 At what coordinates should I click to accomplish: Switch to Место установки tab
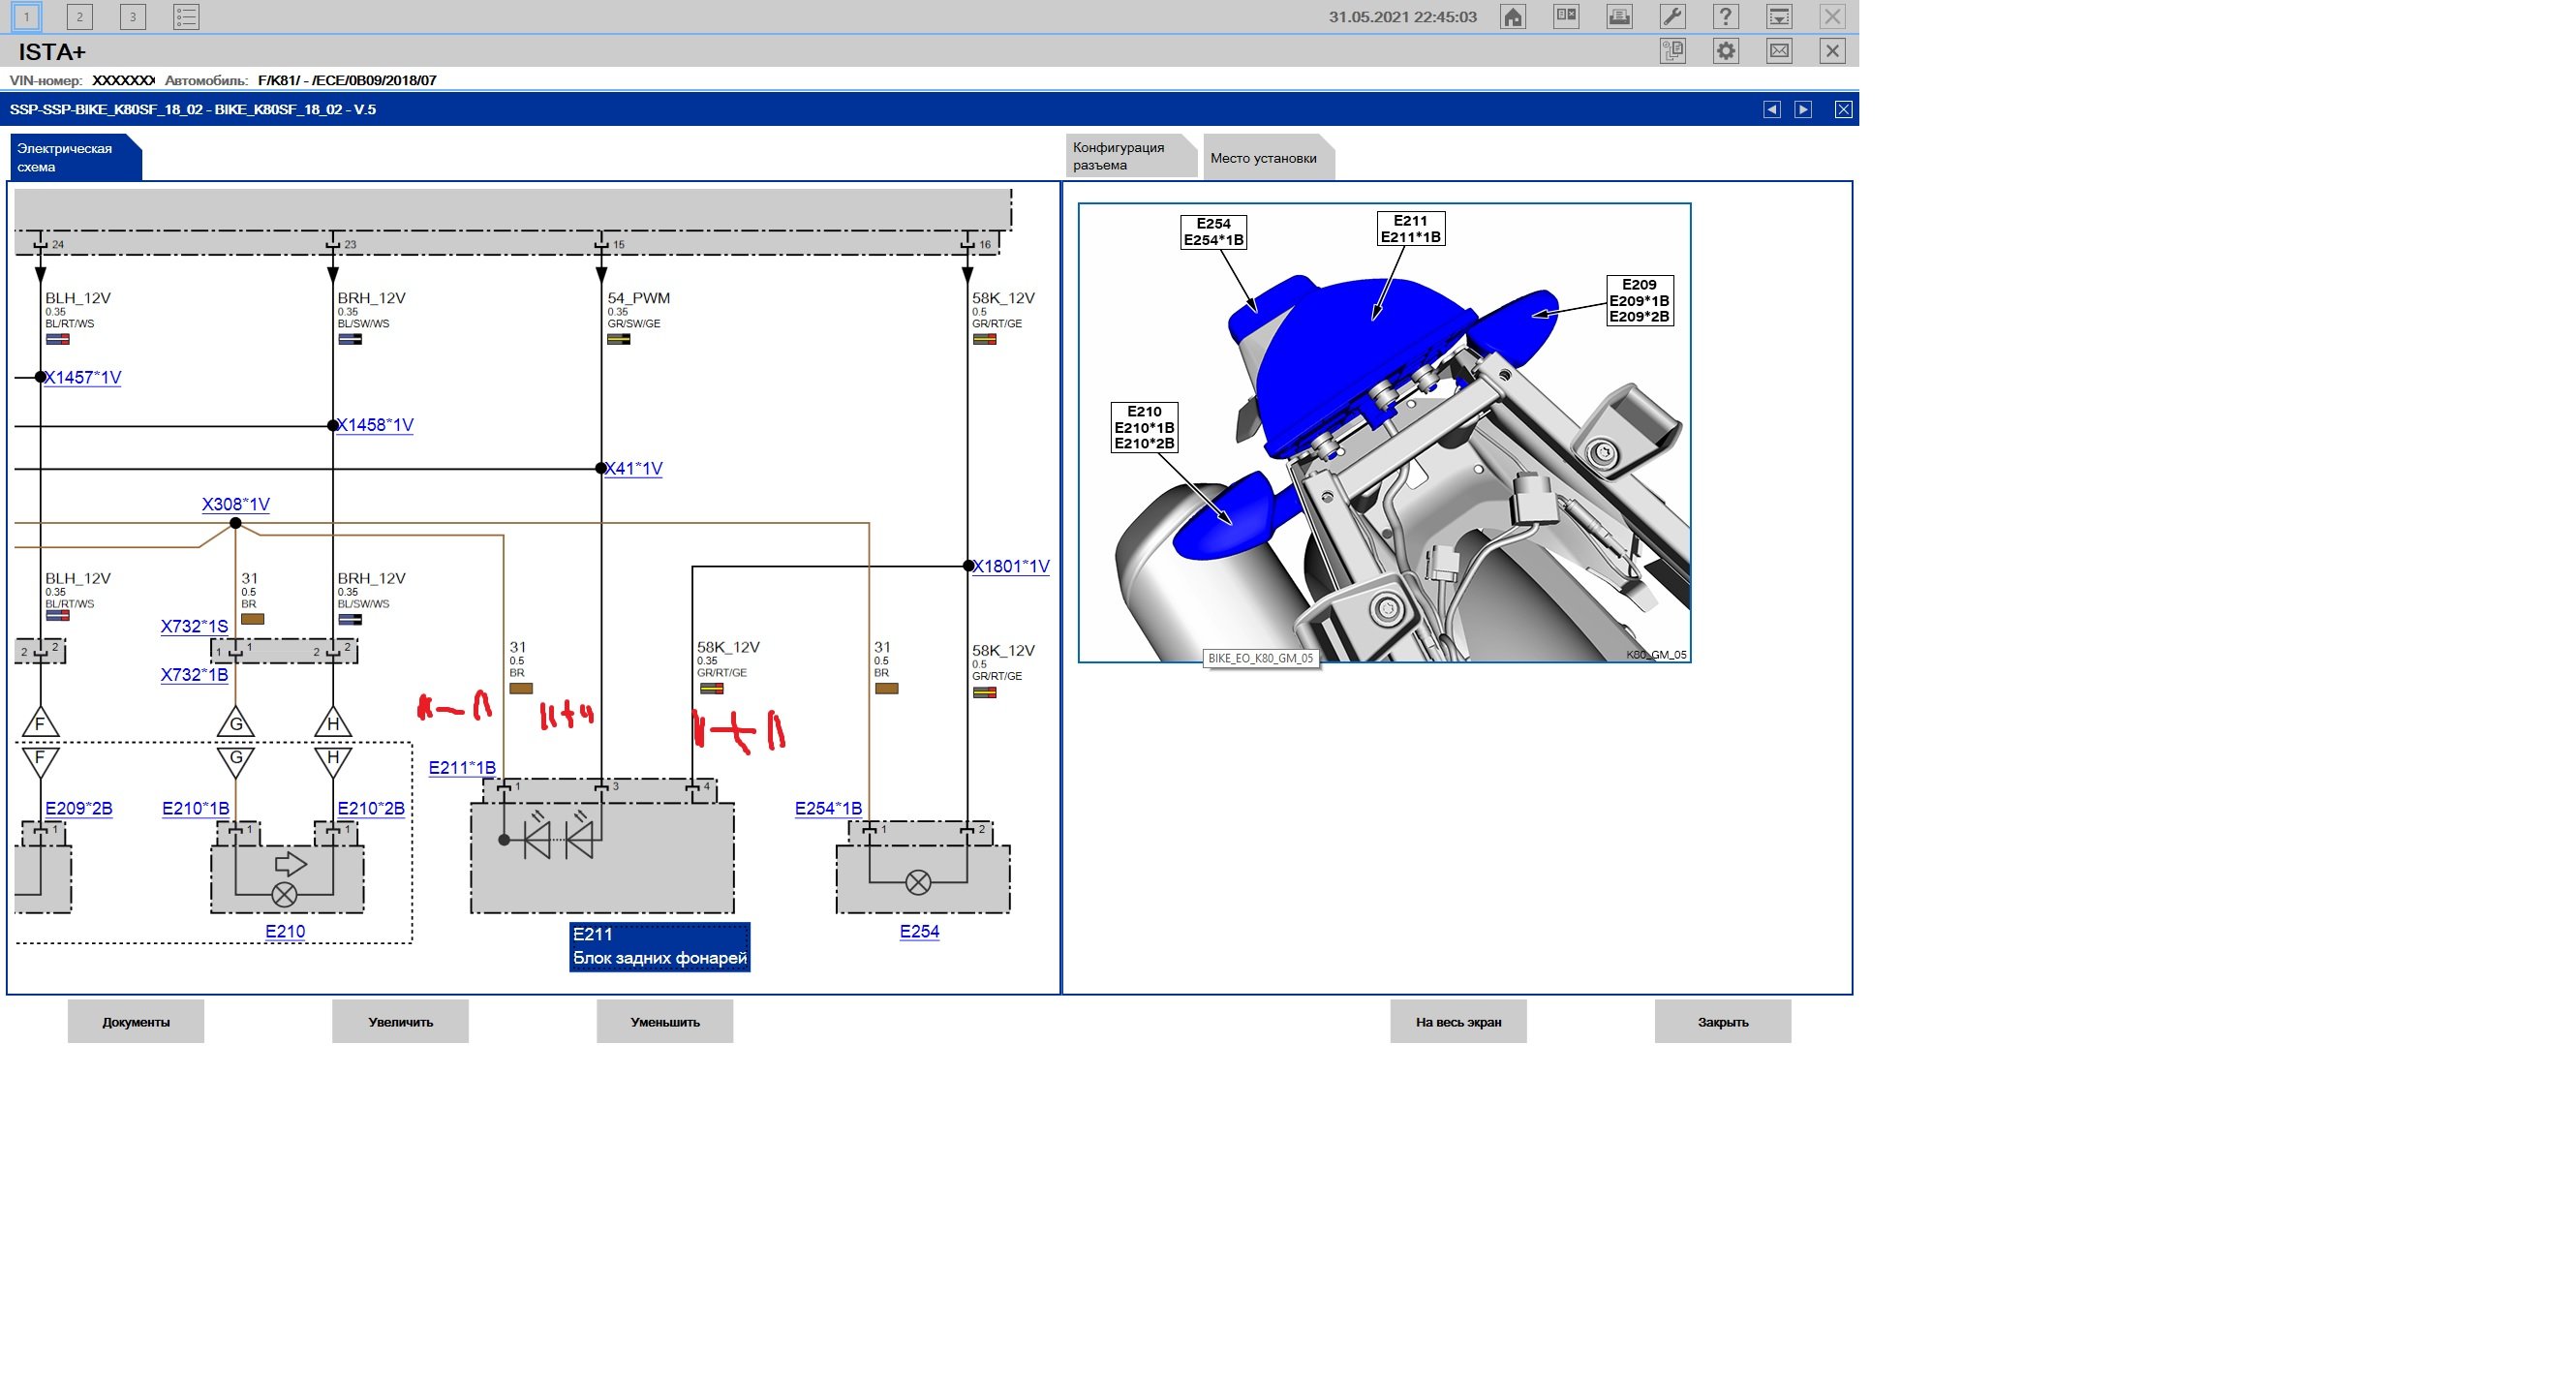(1264, 158)
